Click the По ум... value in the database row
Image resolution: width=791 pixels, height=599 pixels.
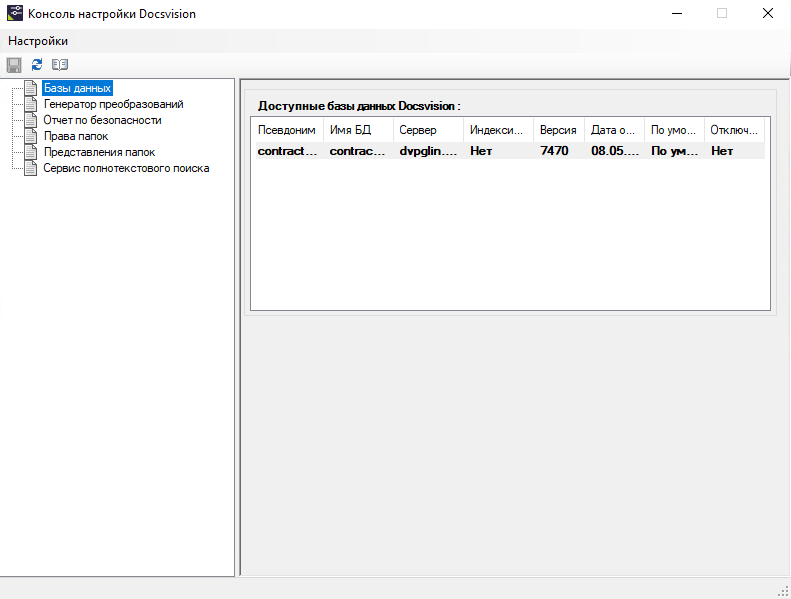coord(674,151)
